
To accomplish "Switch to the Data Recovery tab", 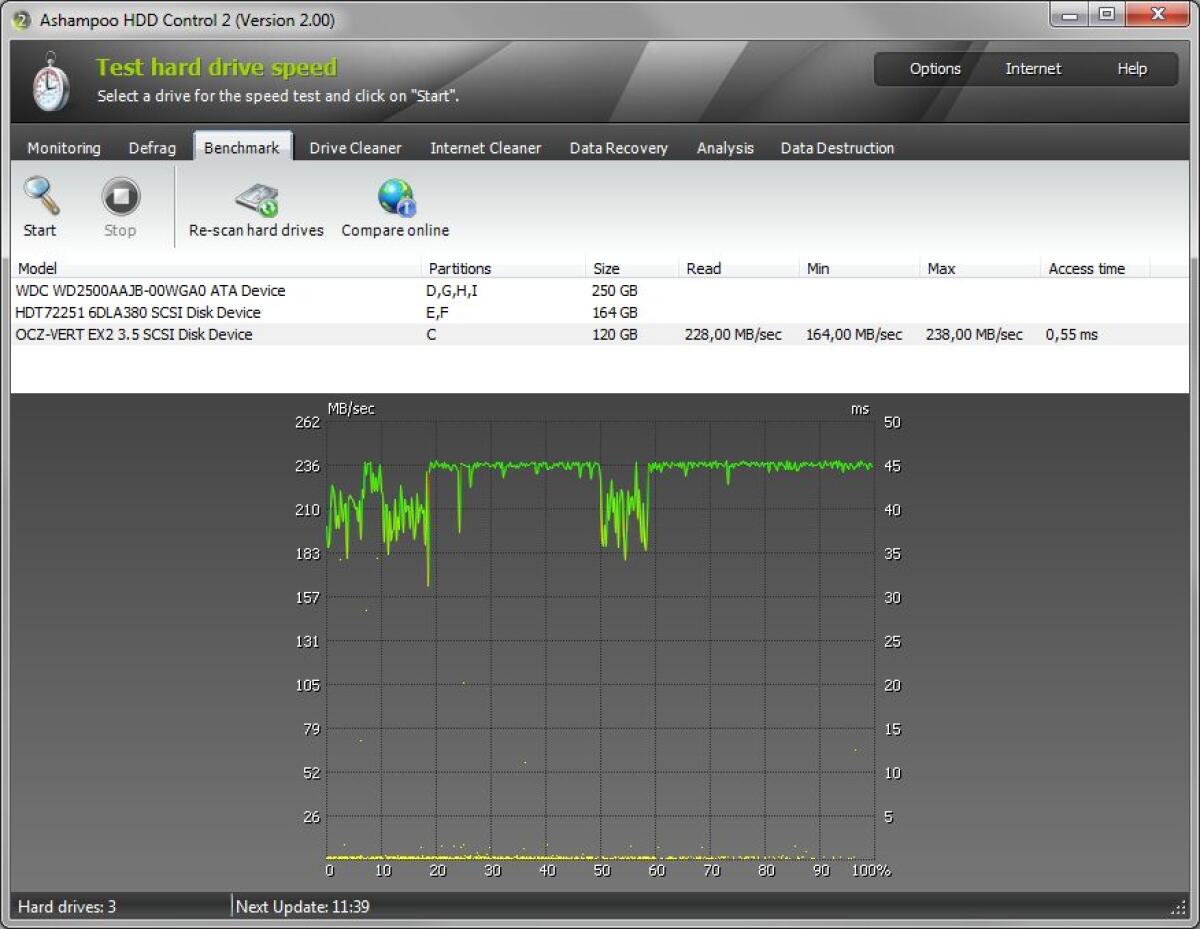I will [x=618, y=147].
